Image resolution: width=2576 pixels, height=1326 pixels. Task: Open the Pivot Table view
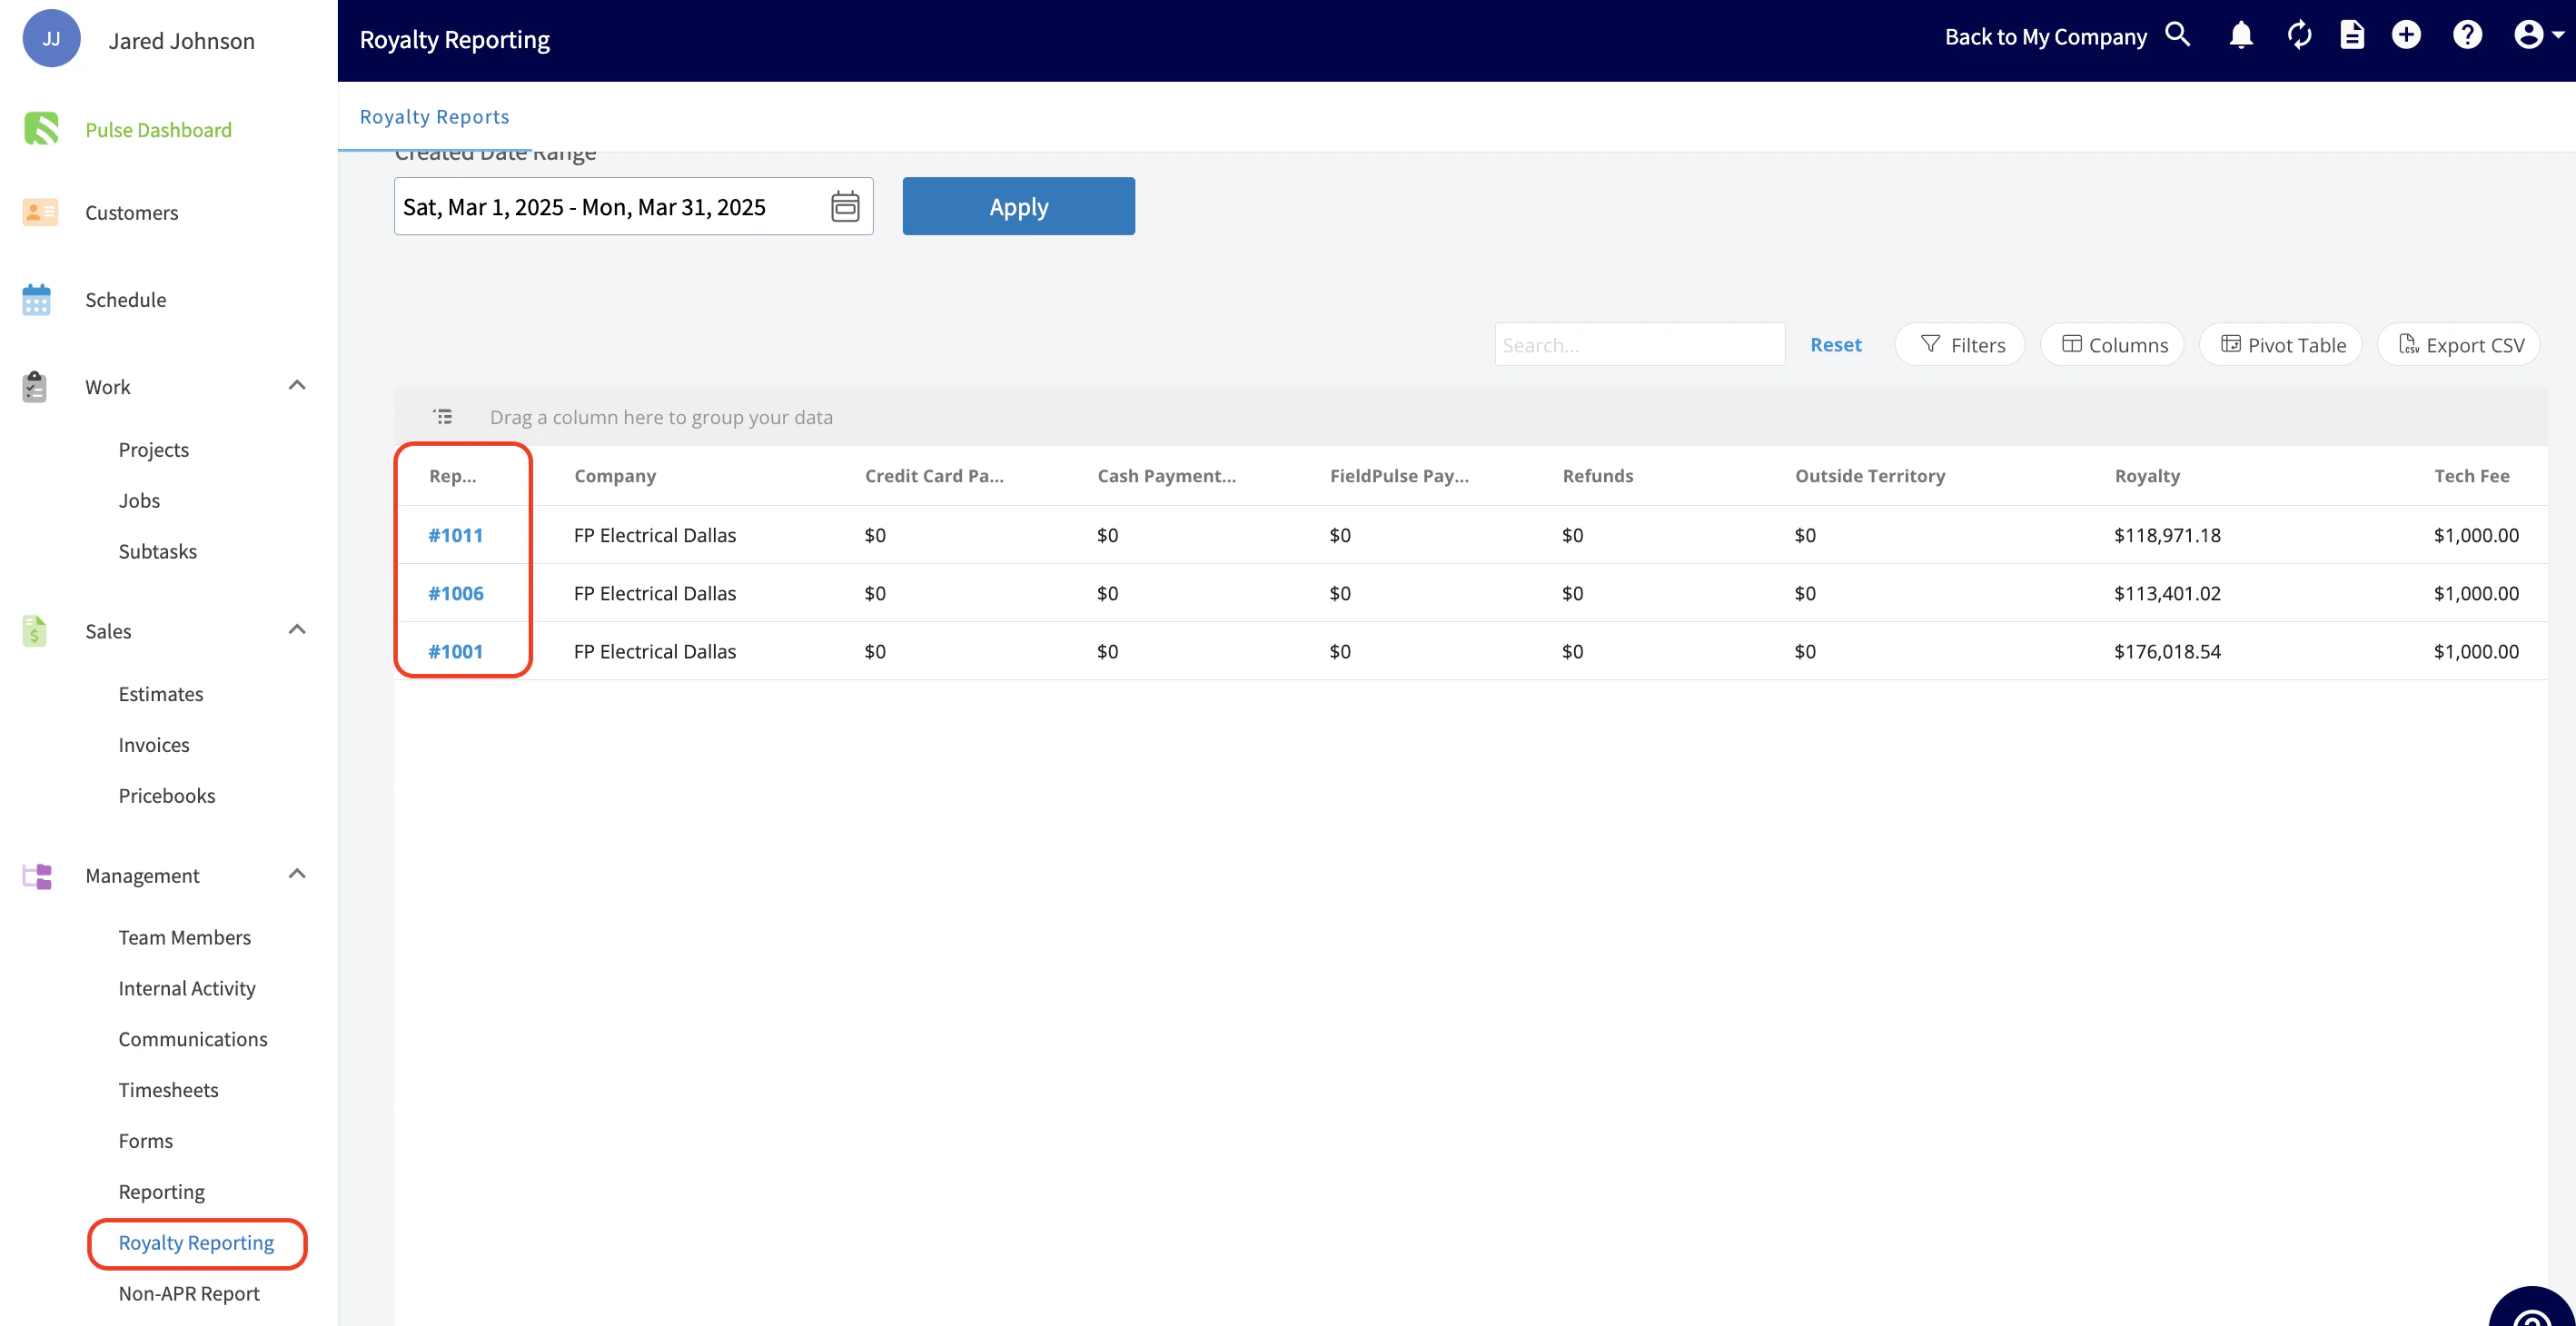(2280, 345)
